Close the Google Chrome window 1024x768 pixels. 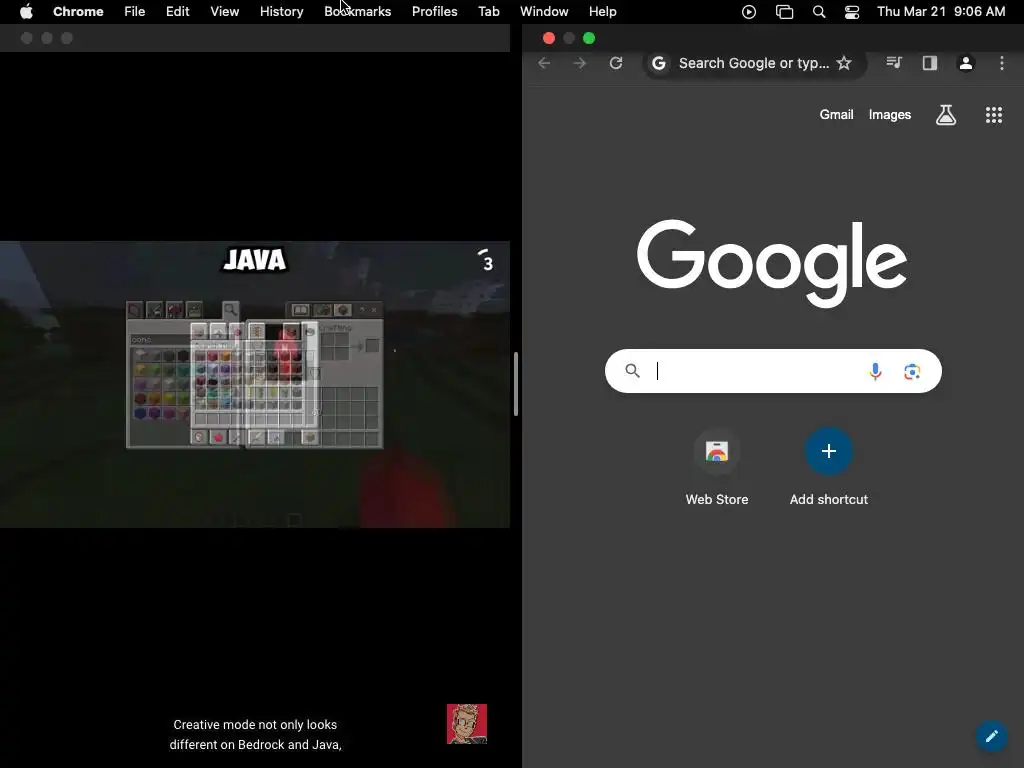[549, 38]
